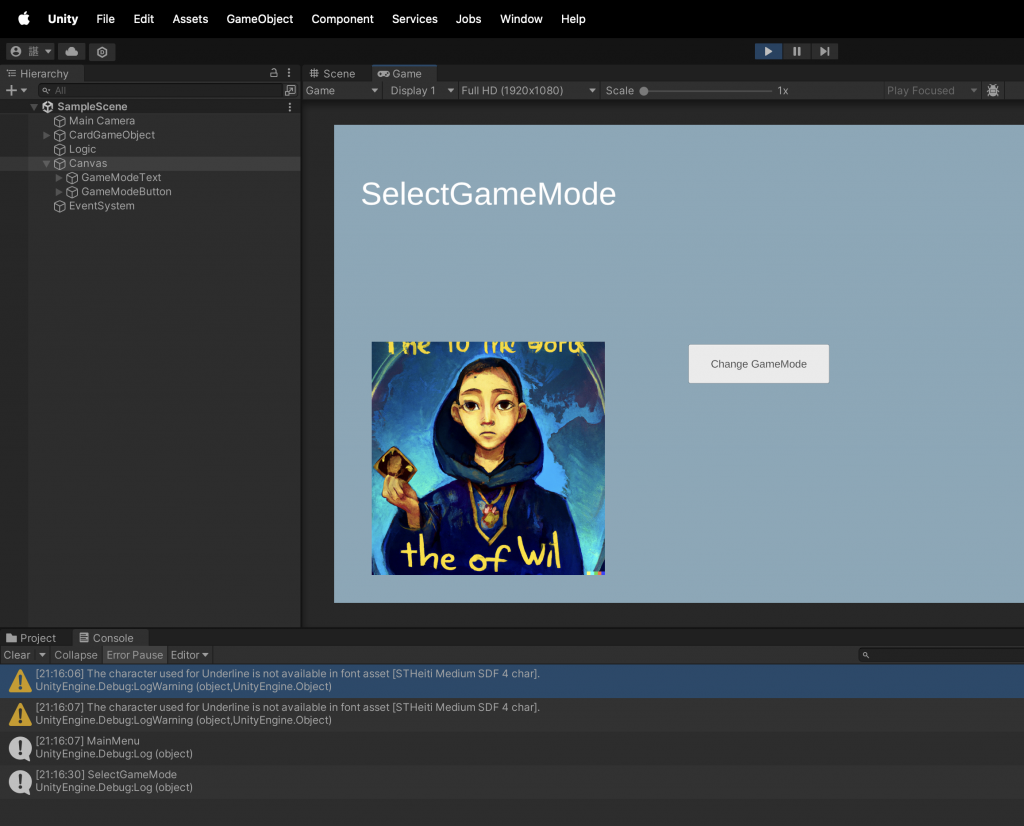Open the create object plus dropdown
1024x826 pixels.
[x=16, y=90]
